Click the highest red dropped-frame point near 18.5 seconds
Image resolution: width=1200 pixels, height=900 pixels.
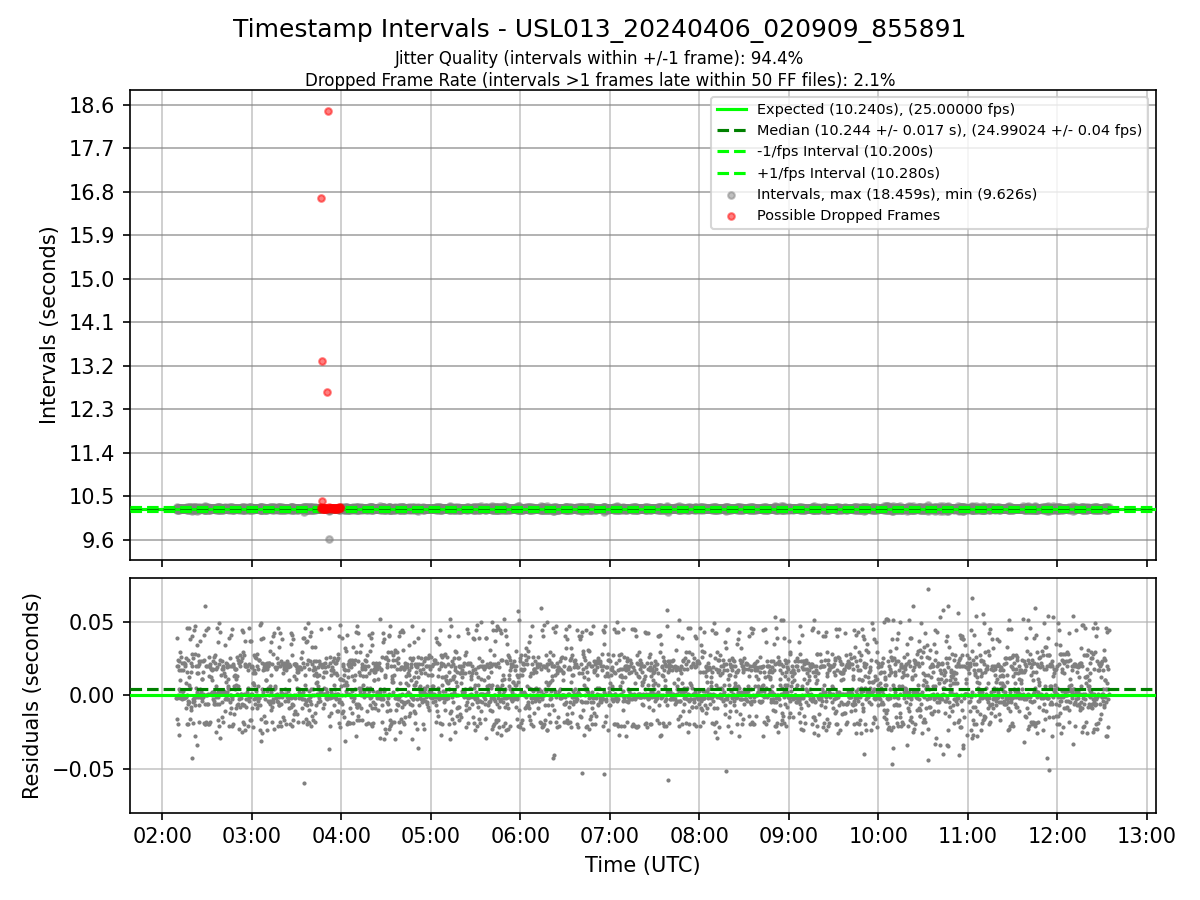tap(328, 111)
